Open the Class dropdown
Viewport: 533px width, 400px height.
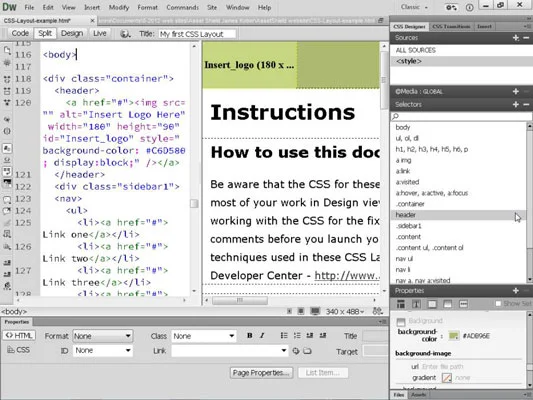[x=204, y=336]
